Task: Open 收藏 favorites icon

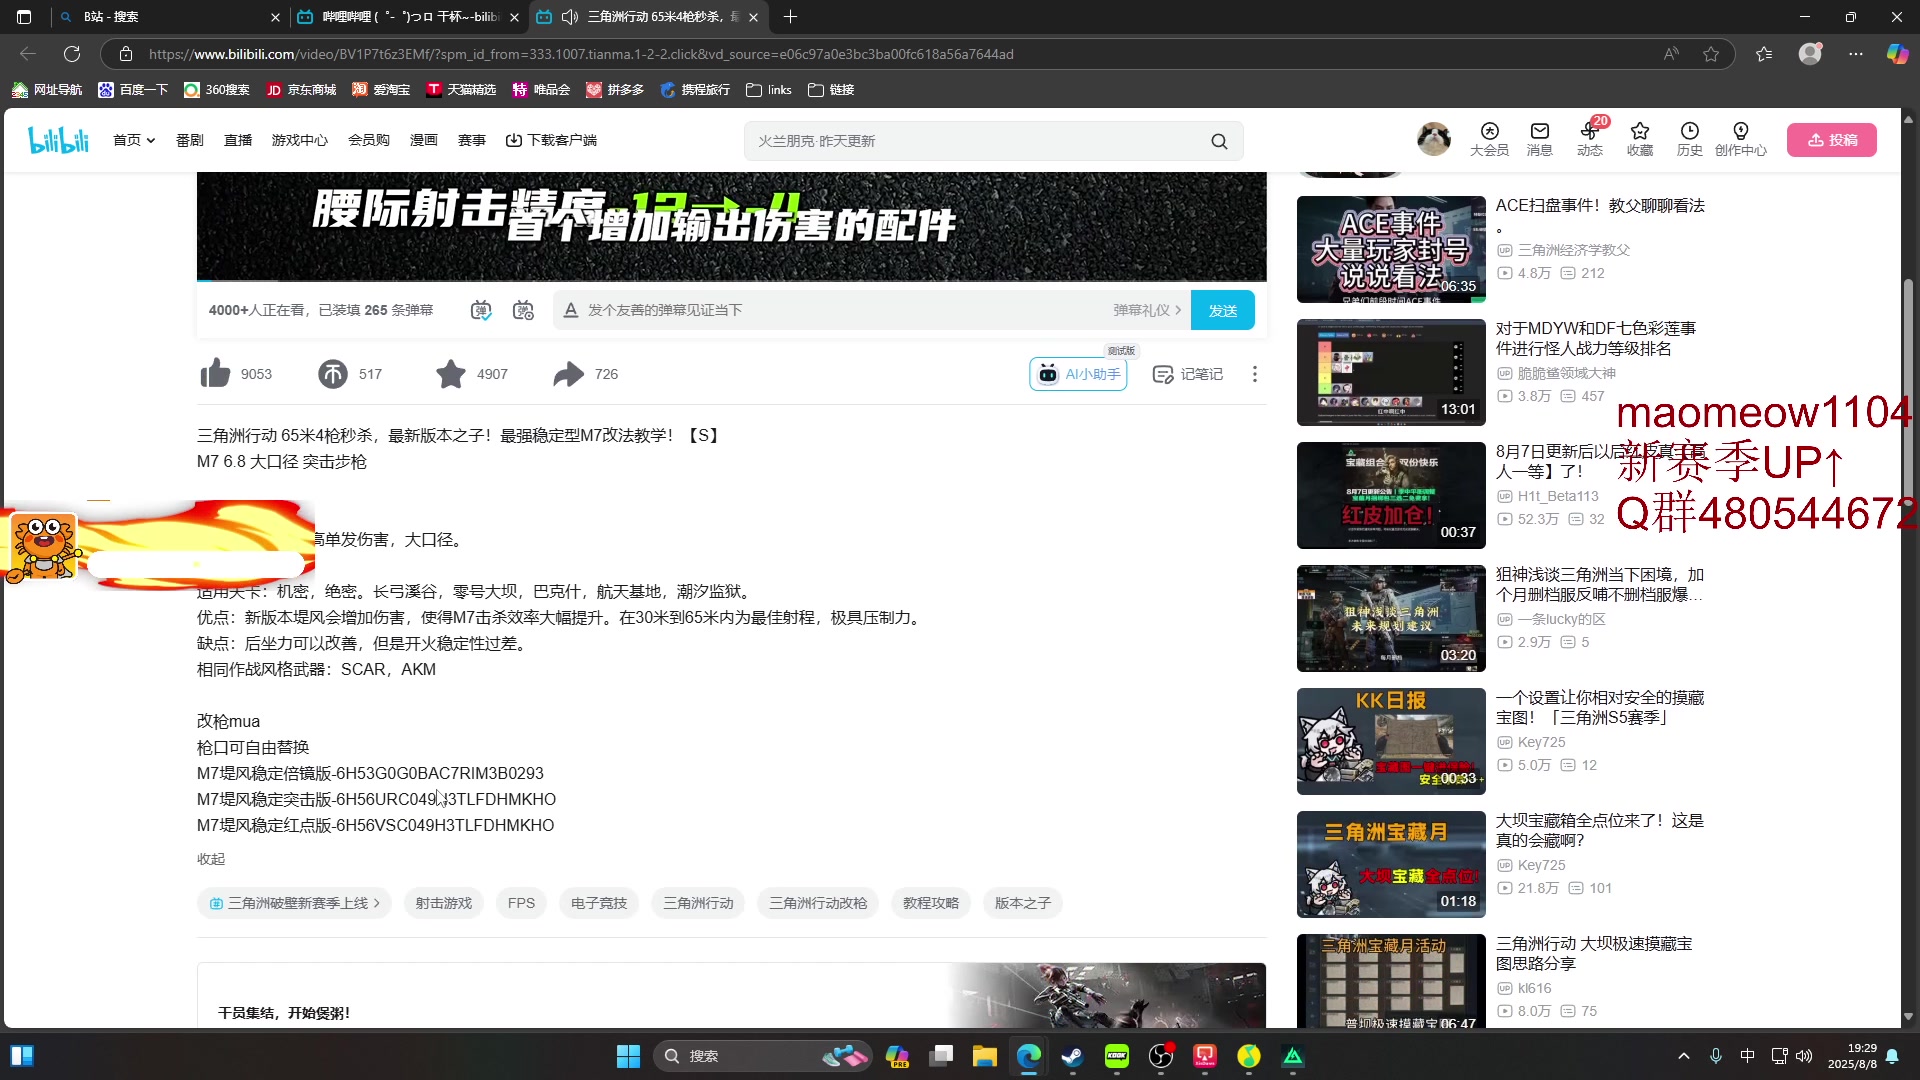Action: coord(1640,139)
